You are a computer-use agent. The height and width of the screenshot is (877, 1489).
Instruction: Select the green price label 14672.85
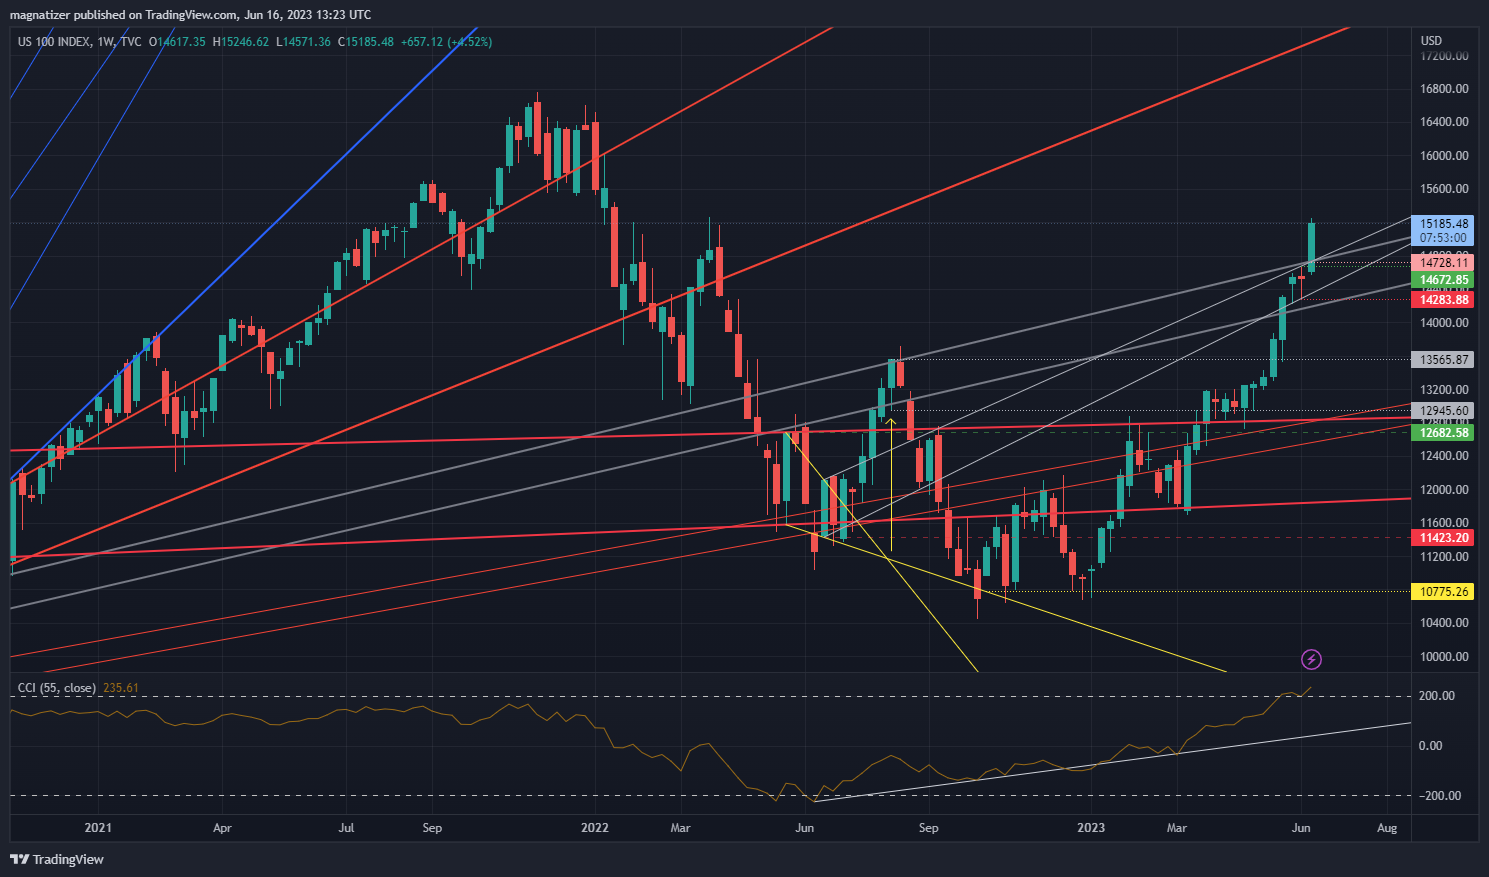point(1444,280)
